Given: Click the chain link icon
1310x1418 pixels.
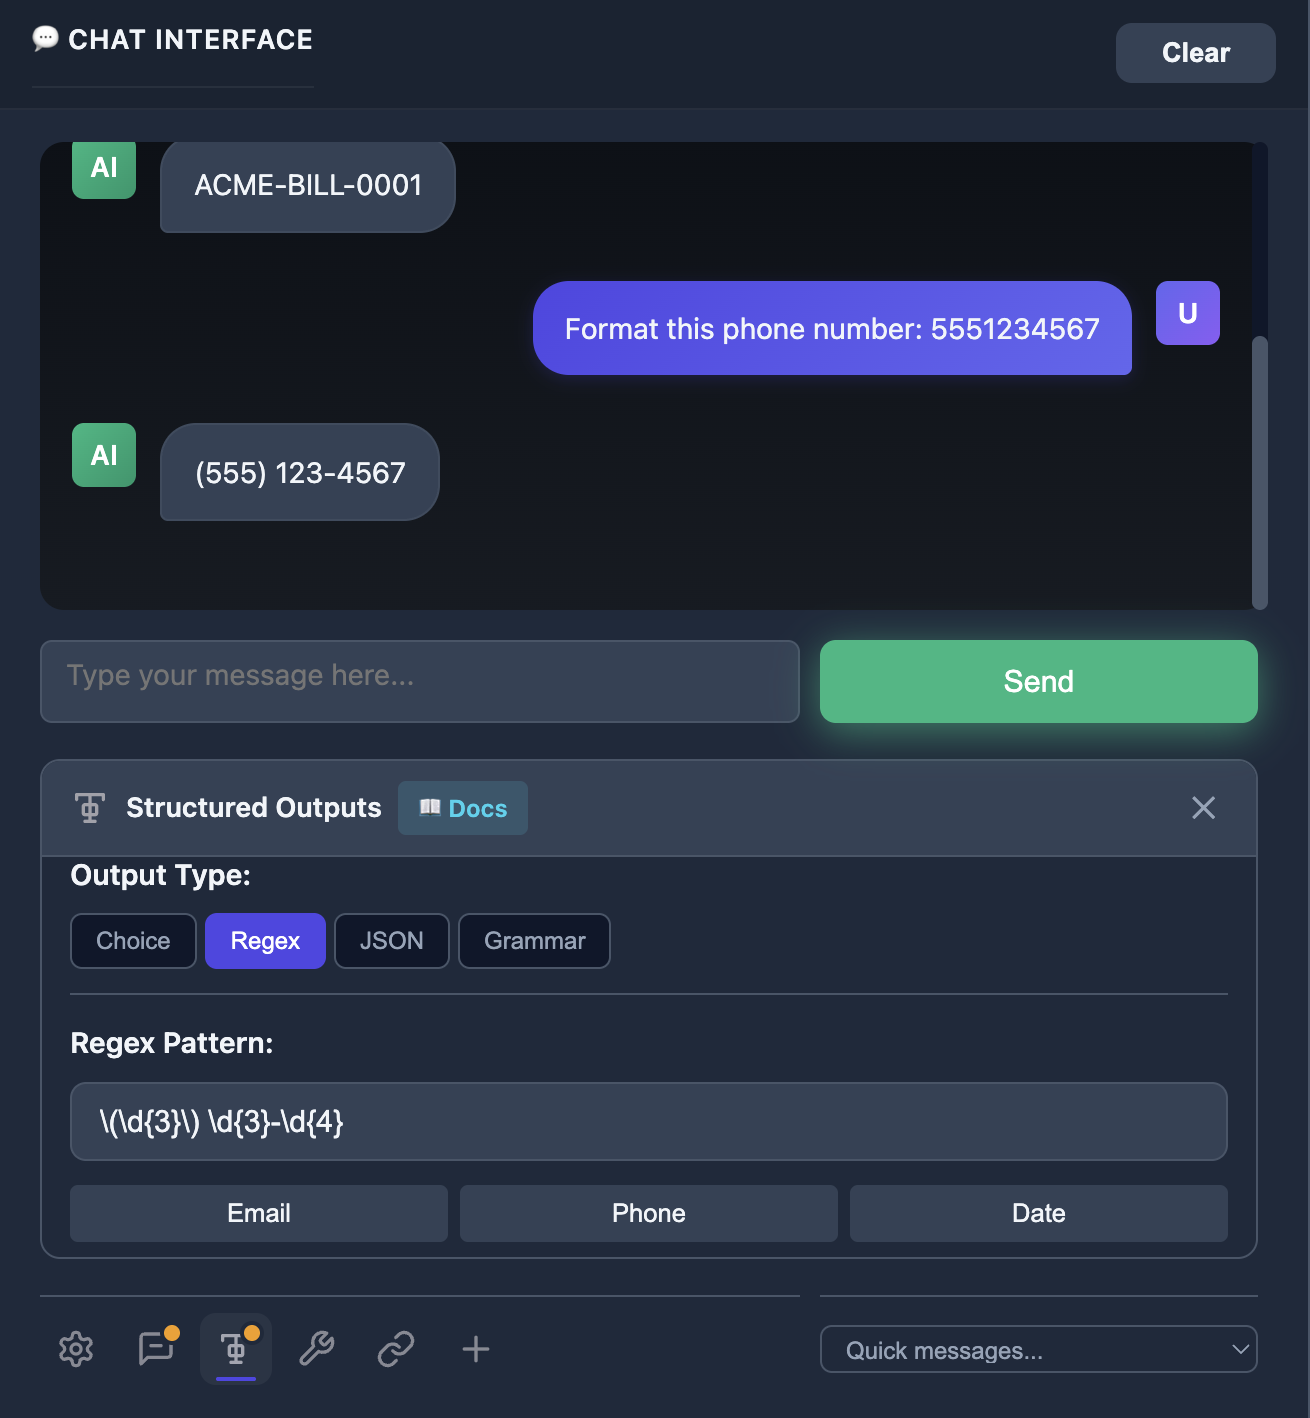Looking at the screenshot, I should pyautogui.click(x=396, y=1349).
